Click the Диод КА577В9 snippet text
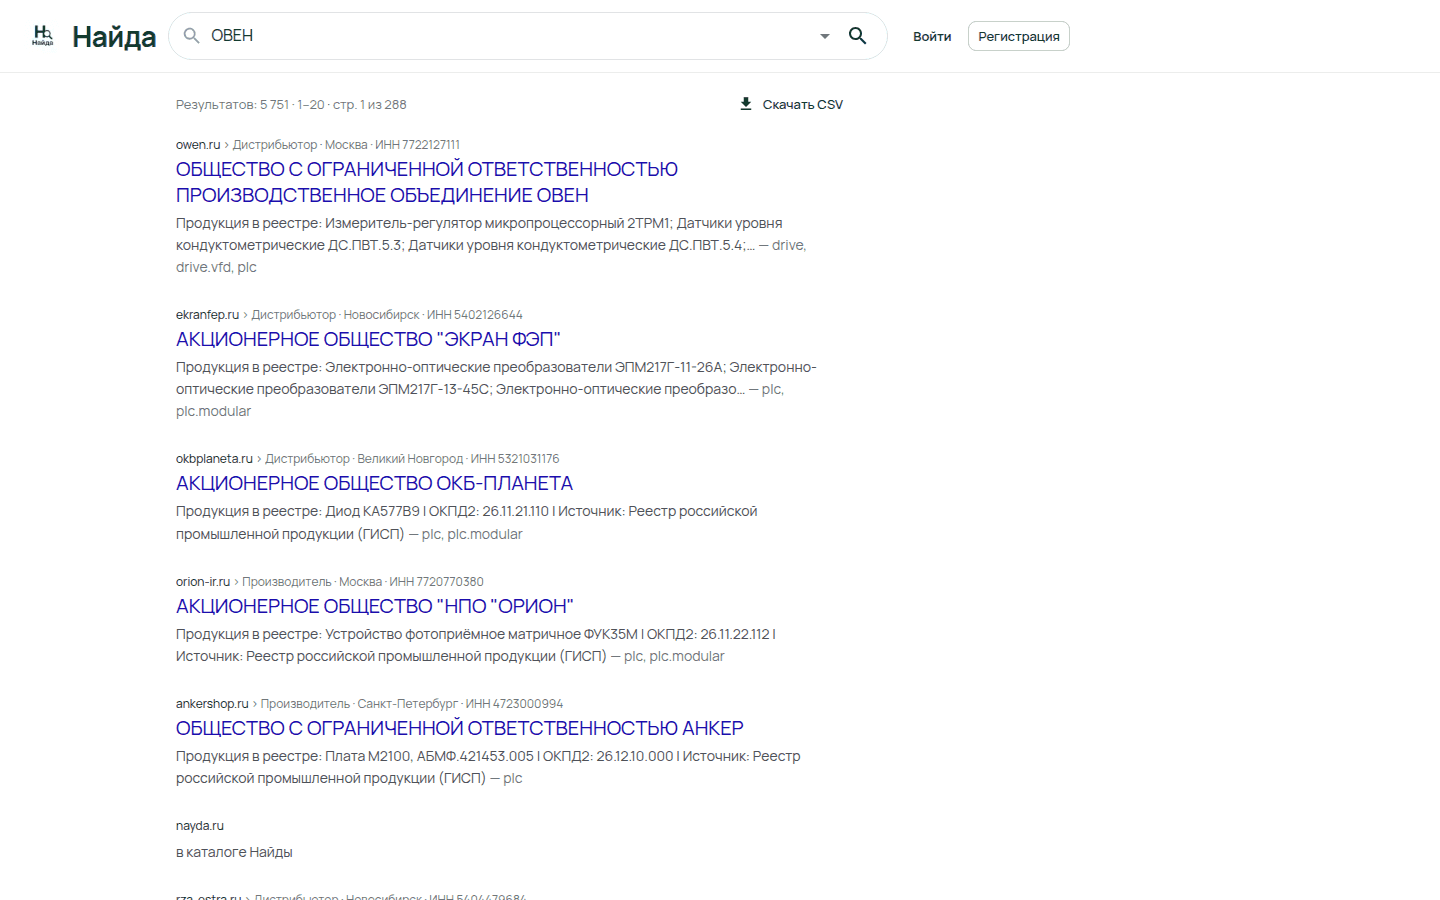The image size is (1440, 900). [466, 523]
